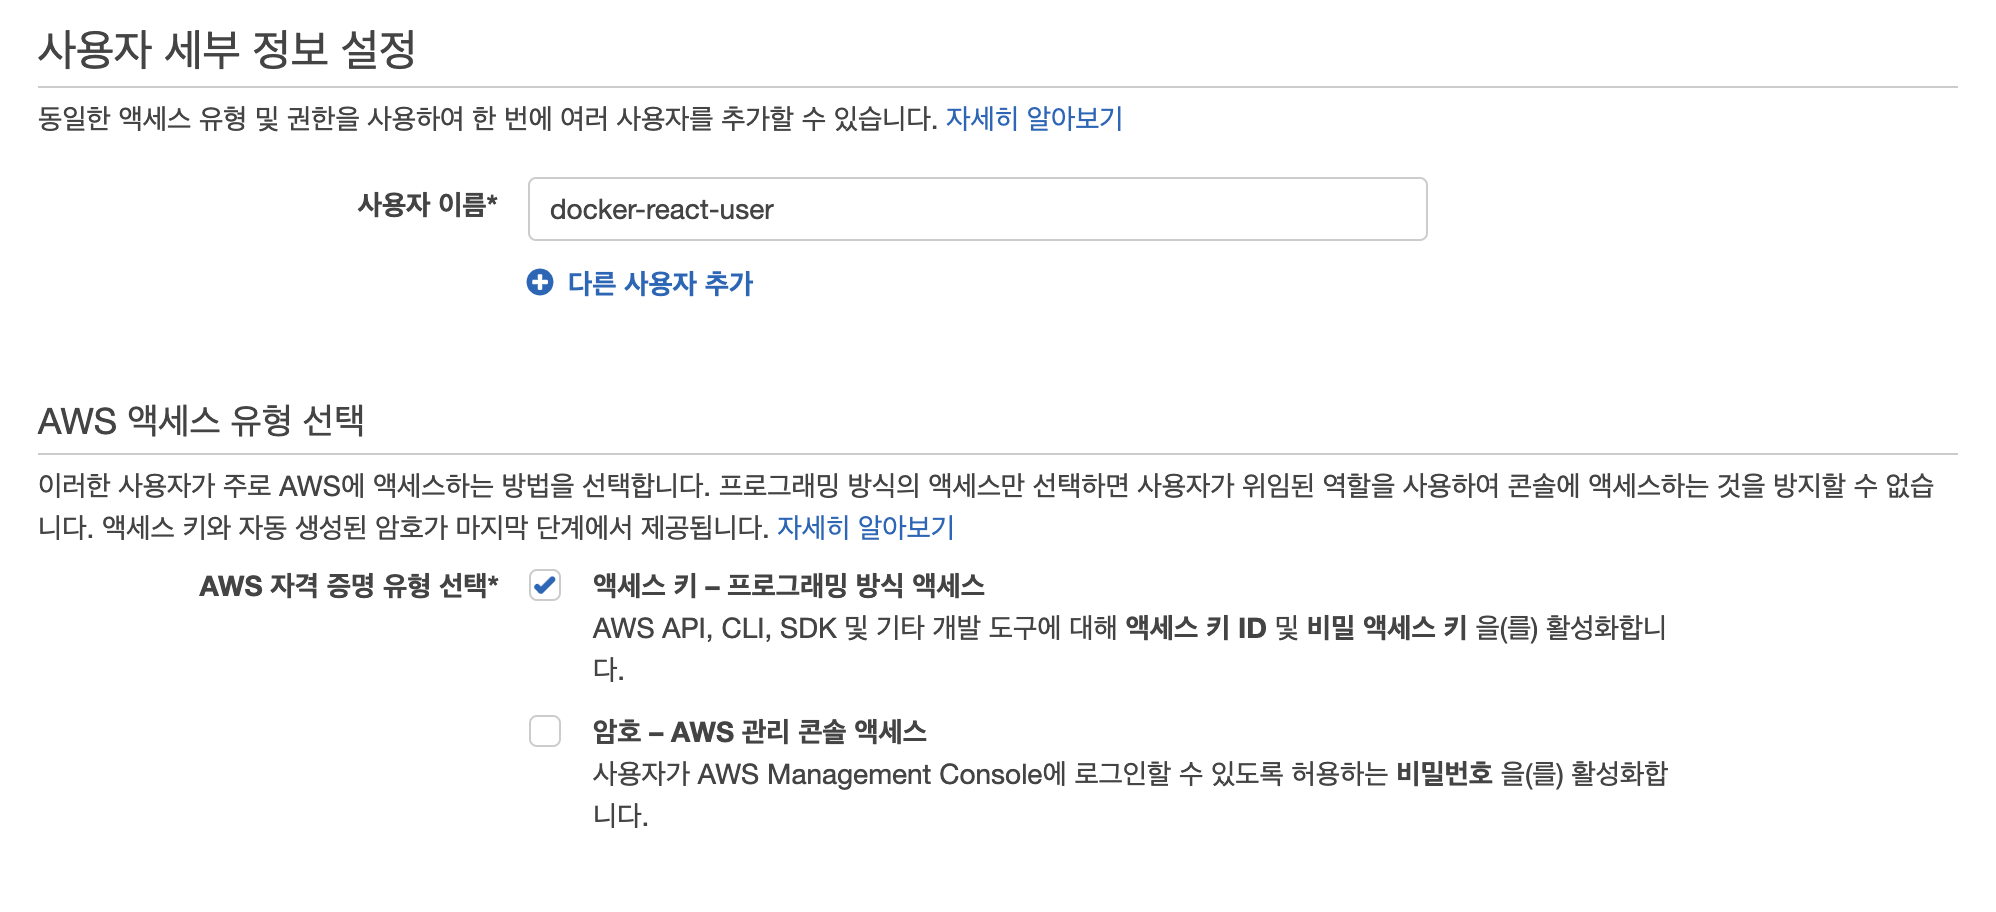Click the 동일한 액세스 유형 description sentence
This screenshot has height=912, width=1996.
coord(488,119)
